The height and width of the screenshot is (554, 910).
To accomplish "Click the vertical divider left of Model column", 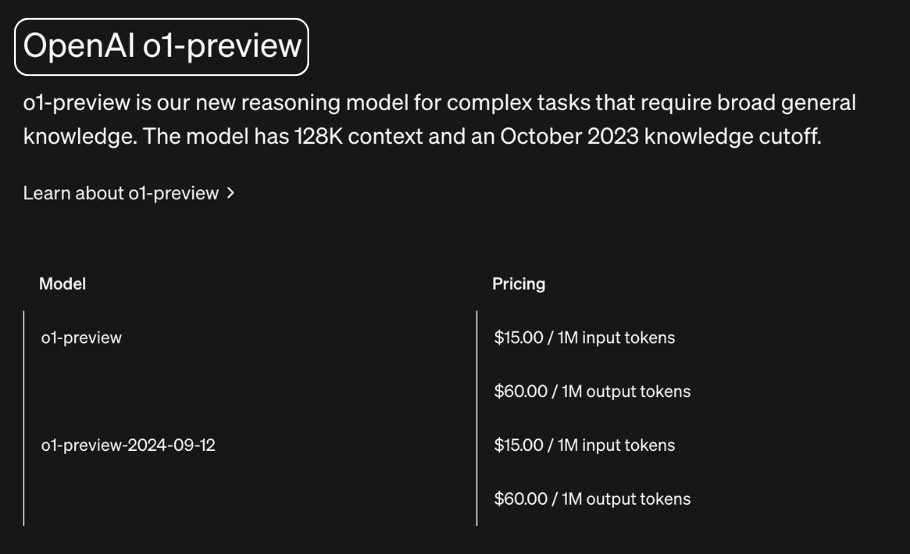I will (24, 418).
